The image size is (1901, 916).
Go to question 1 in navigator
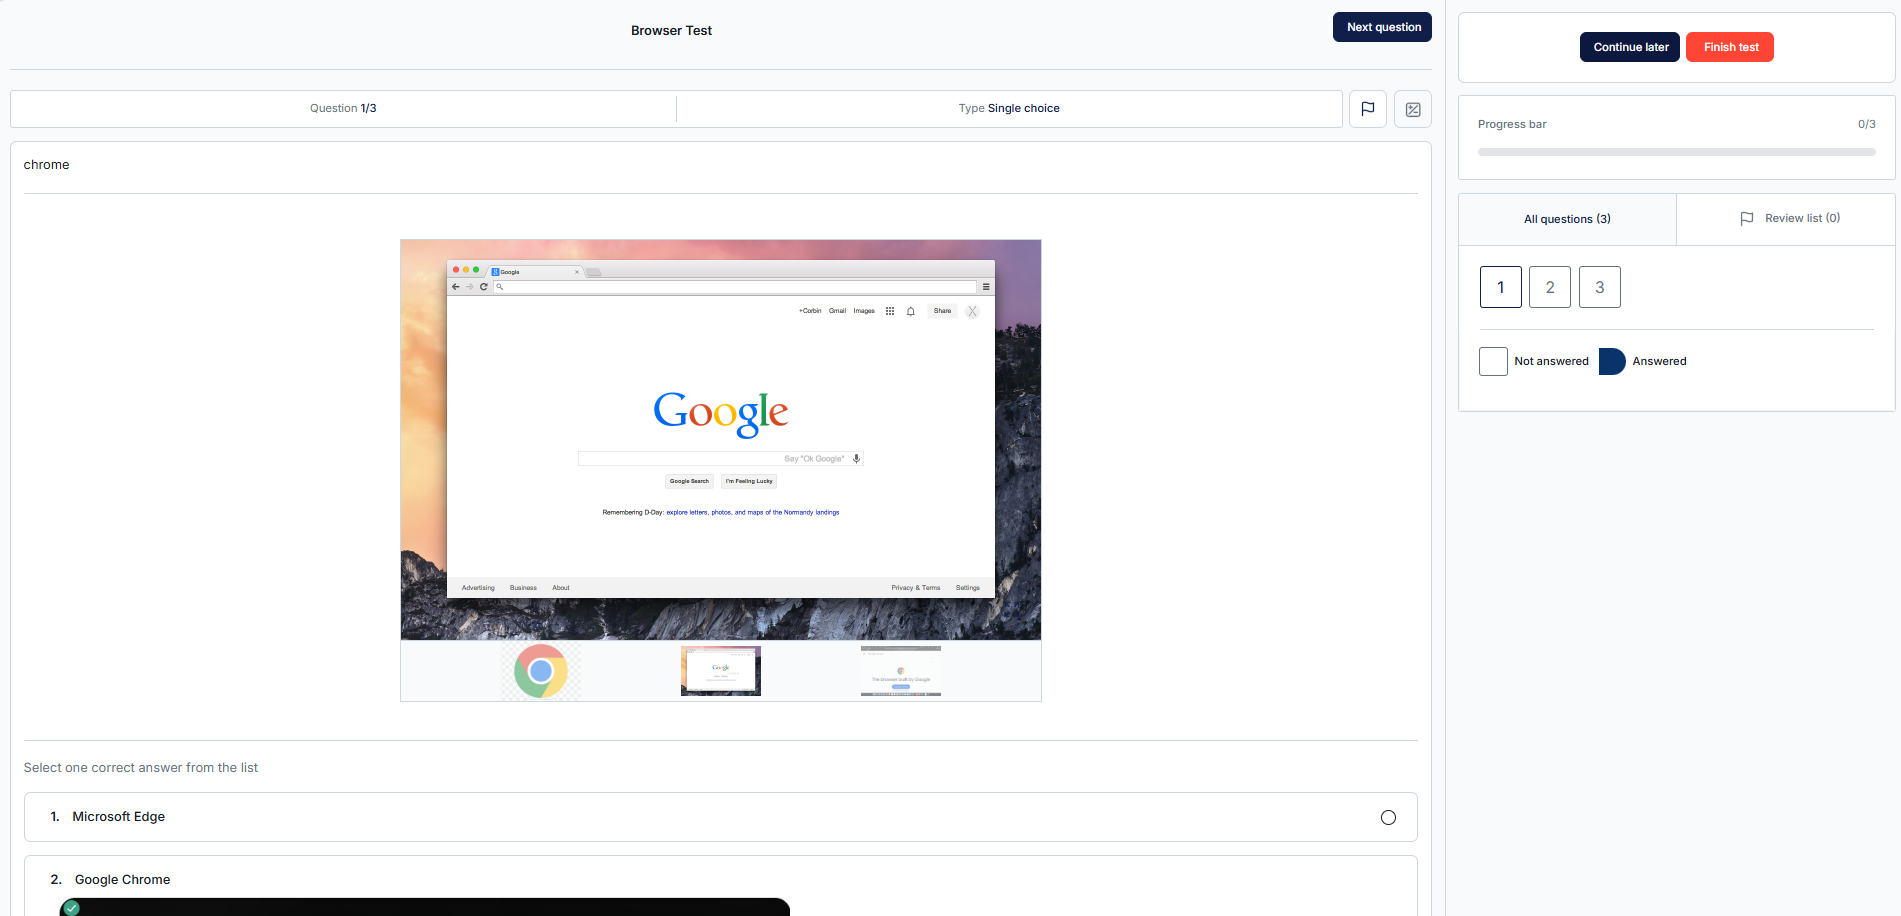click(1501, 287)
